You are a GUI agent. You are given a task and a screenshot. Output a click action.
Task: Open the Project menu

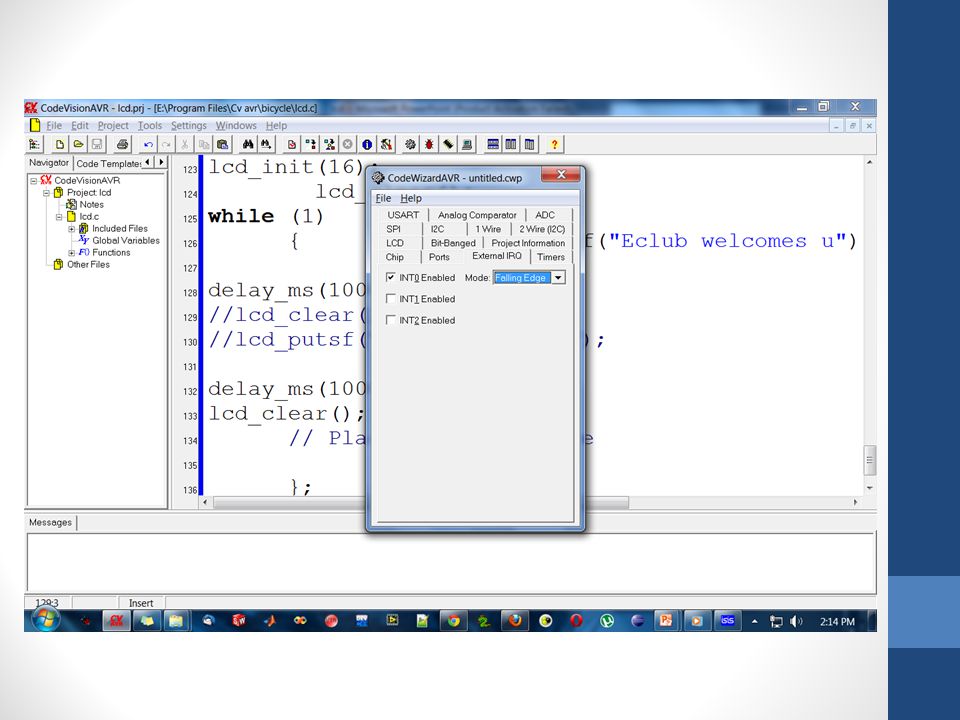[113, 126]
